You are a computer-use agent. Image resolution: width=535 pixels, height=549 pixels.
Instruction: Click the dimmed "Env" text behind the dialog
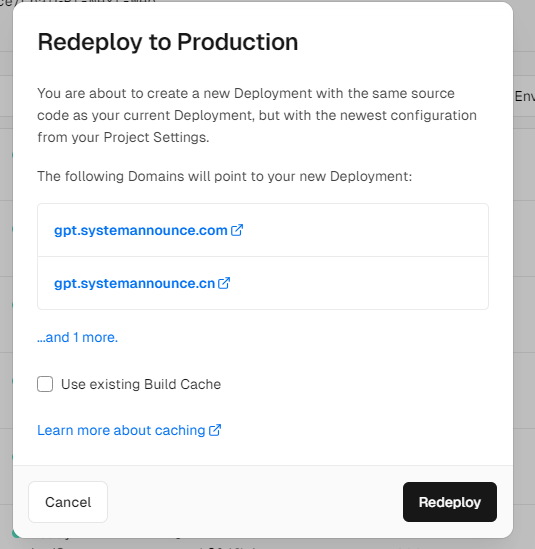click(x=524, y=96)
